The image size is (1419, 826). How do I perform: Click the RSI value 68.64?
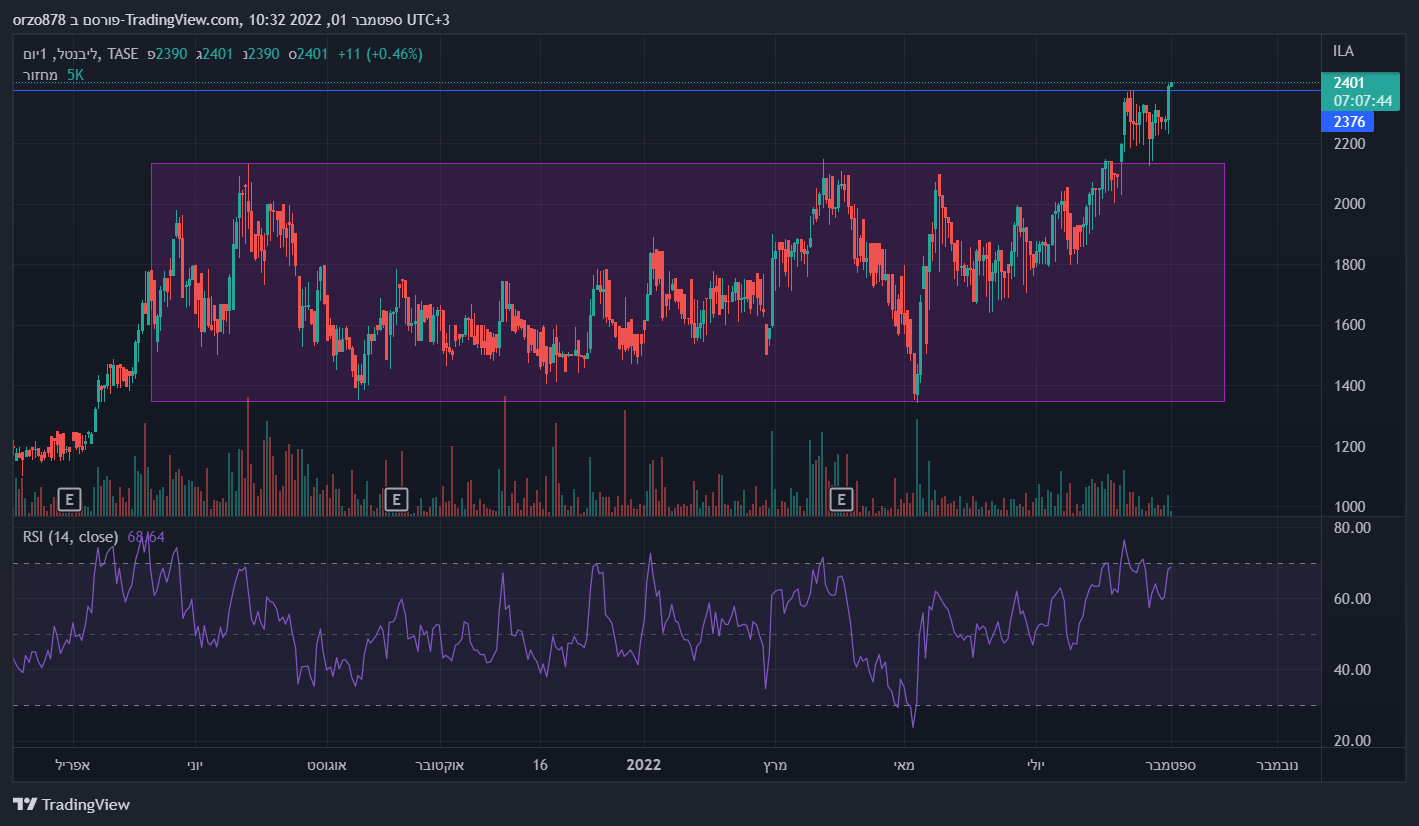146,537
